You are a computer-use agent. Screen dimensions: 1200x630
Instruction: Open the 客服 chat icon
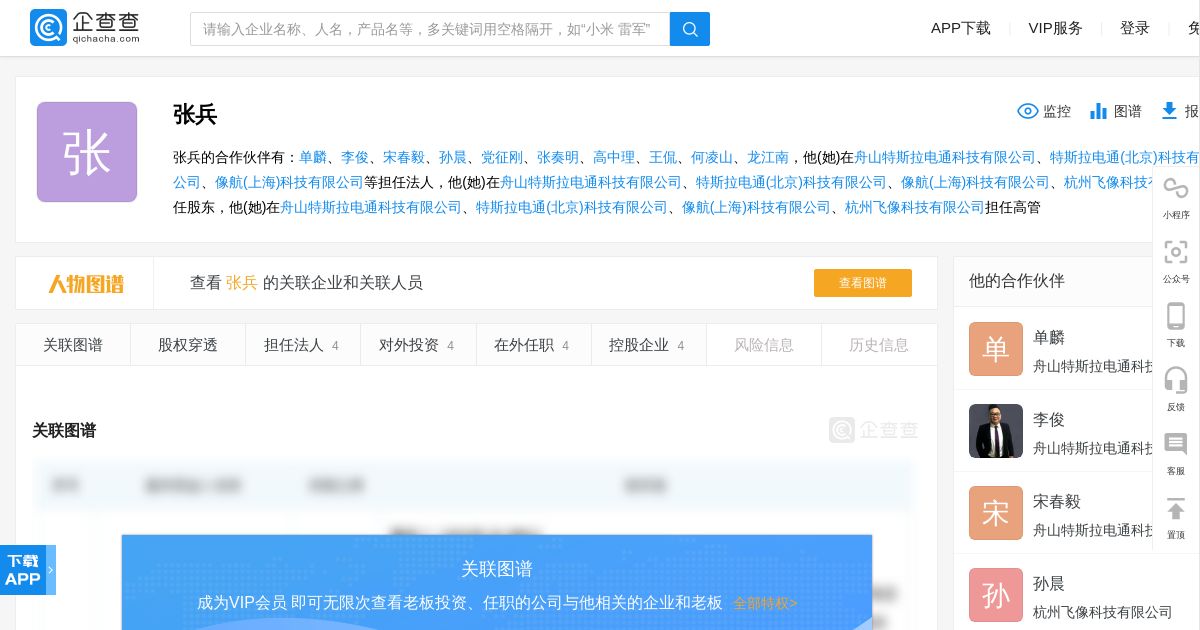pos(1176,444)
